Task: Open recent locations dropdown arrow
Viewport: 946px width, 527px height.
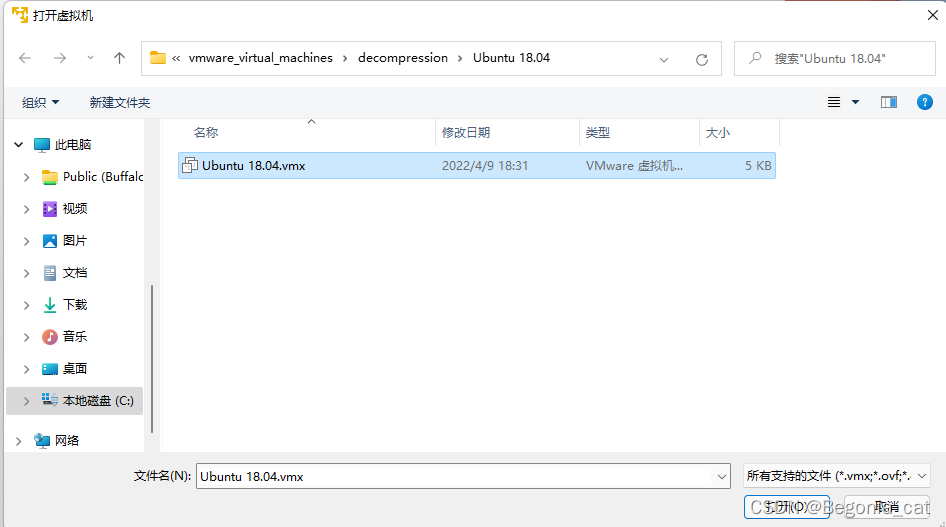Action: point(90,58)
